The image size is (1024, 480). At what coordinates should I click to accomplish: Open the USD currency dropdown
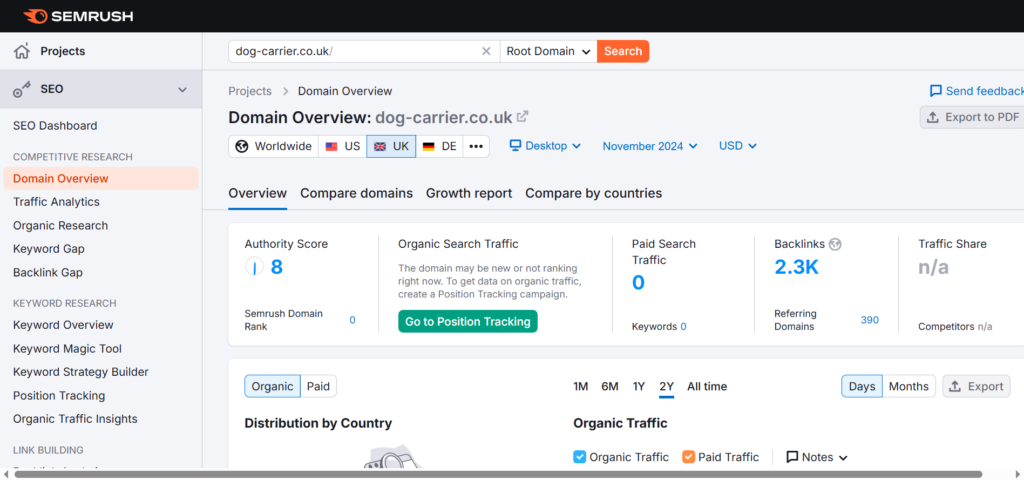point(738,146)
